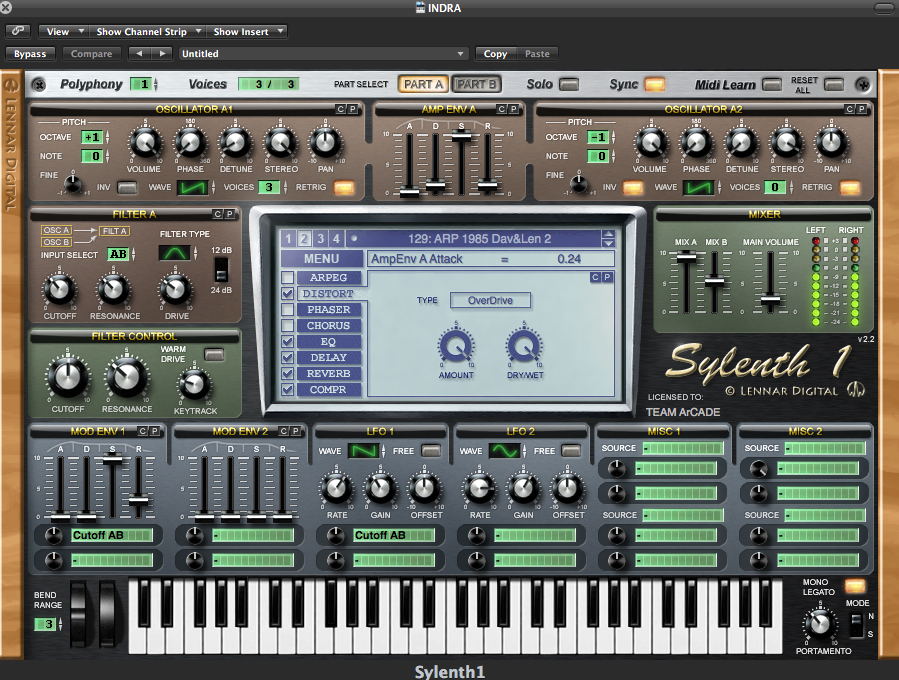Enable the Arpeg effect checkbox
The width and height of the screenshot is (899, 680).
click(288, 278)
